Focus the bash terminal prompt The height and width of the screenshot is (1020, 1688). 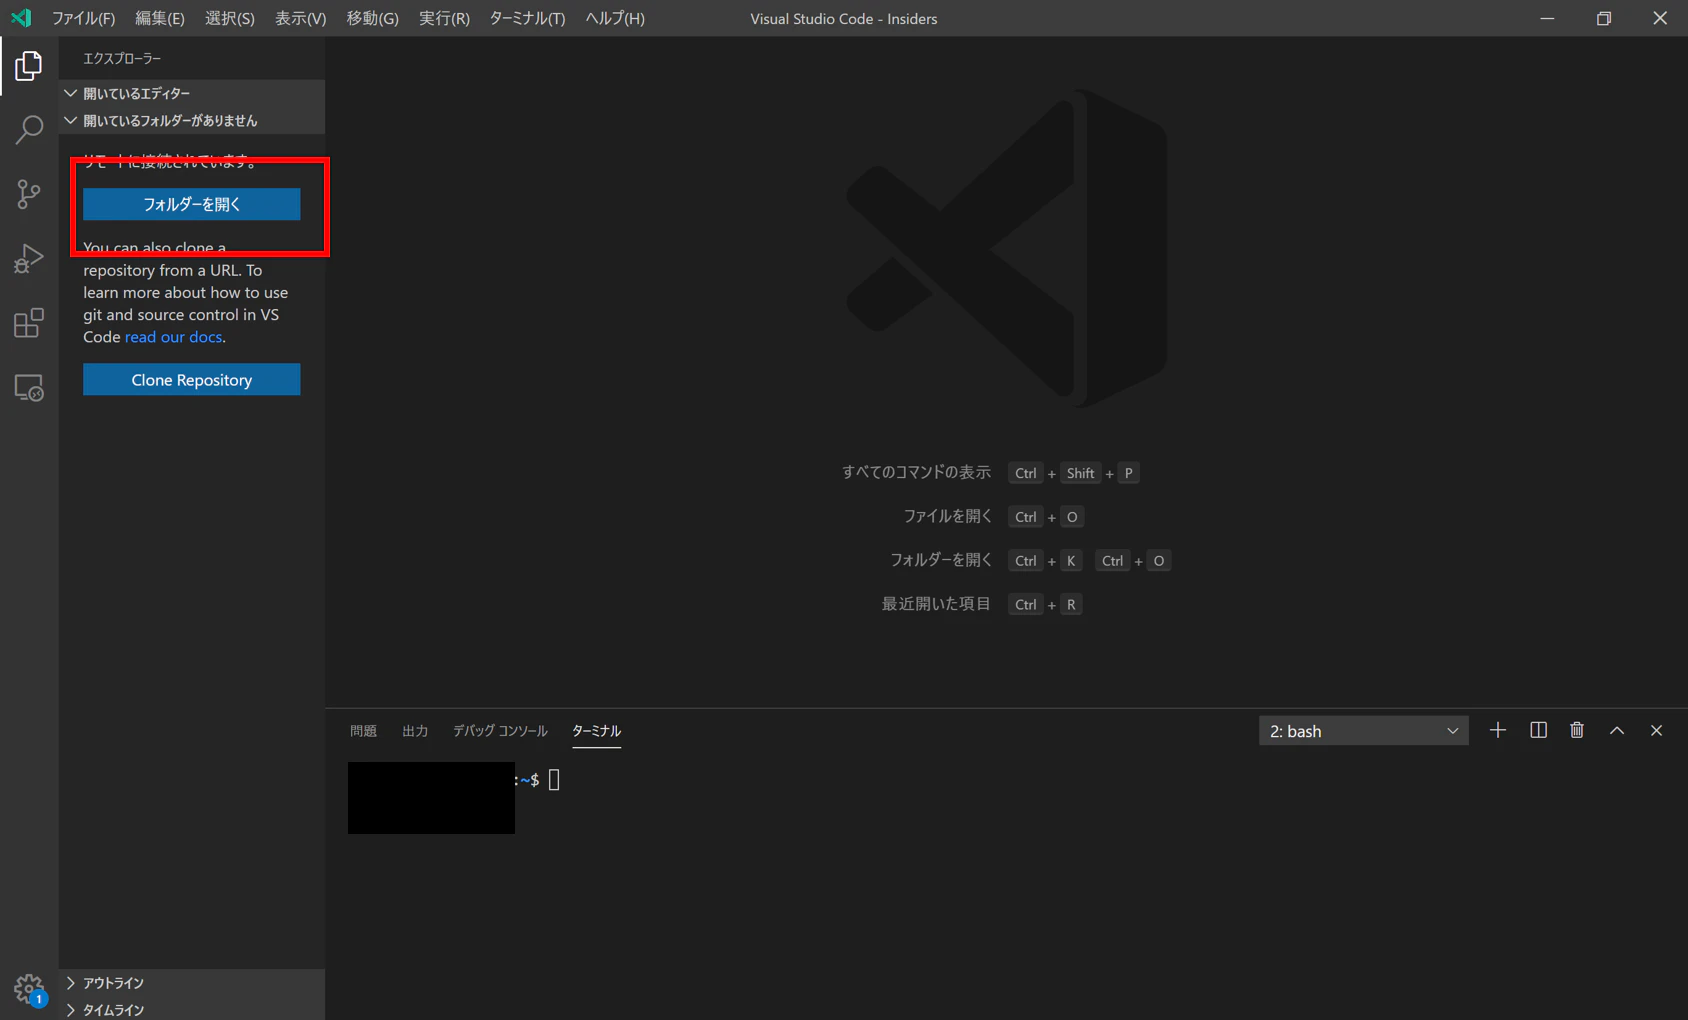tap(554, 780)
